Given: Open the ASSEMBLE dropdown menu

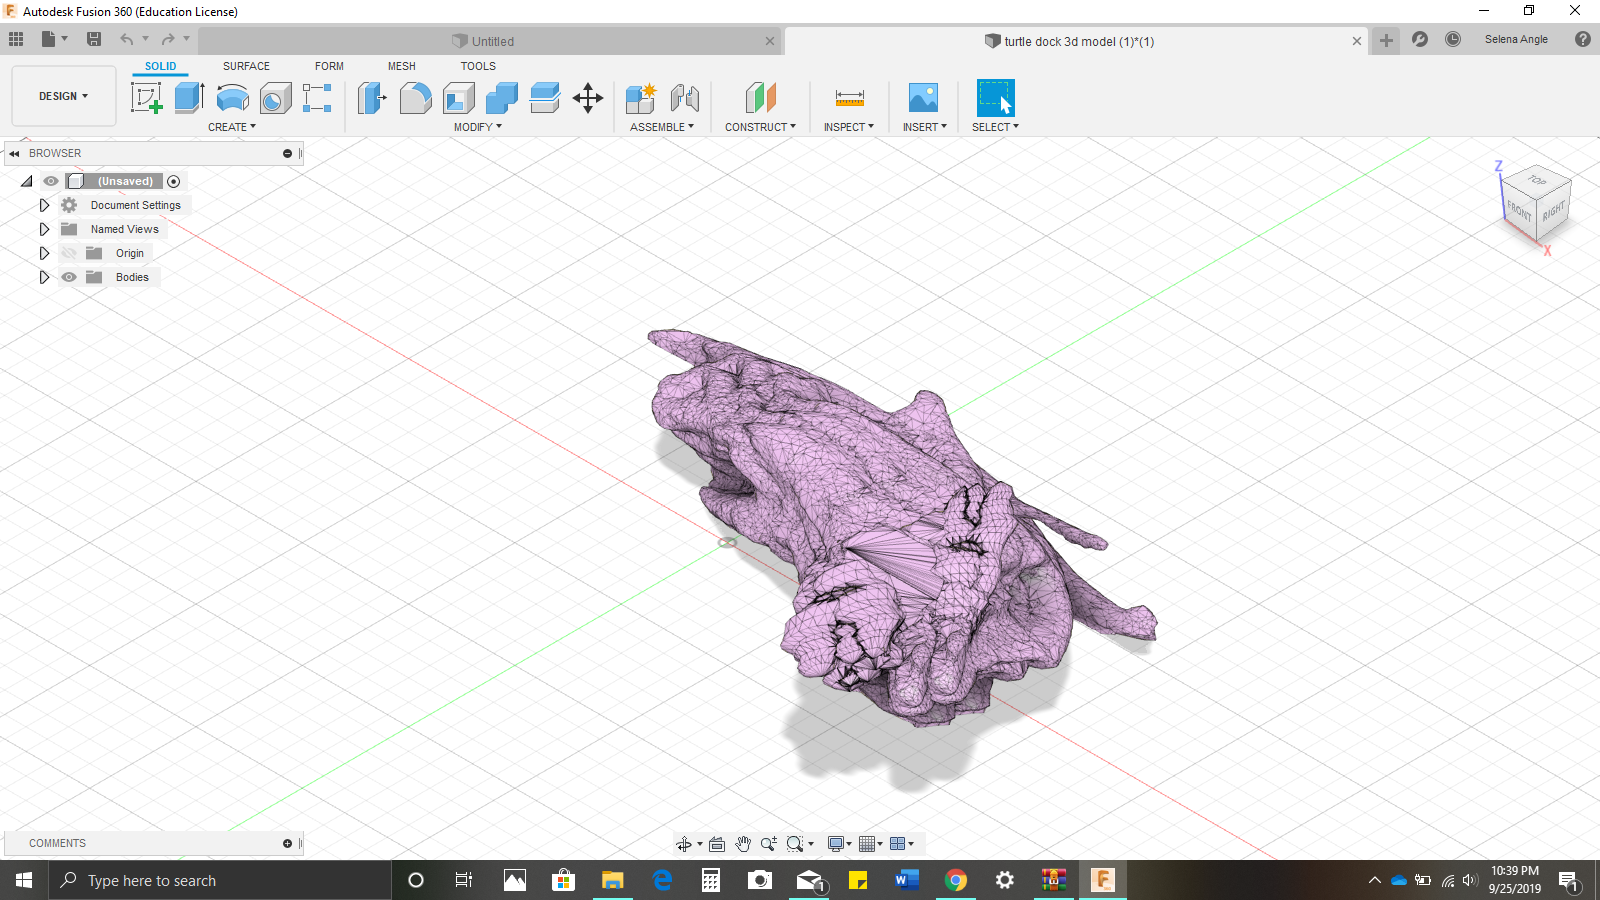Looking at the screenshot, I should pyautogui.click(x=662, y=127).
